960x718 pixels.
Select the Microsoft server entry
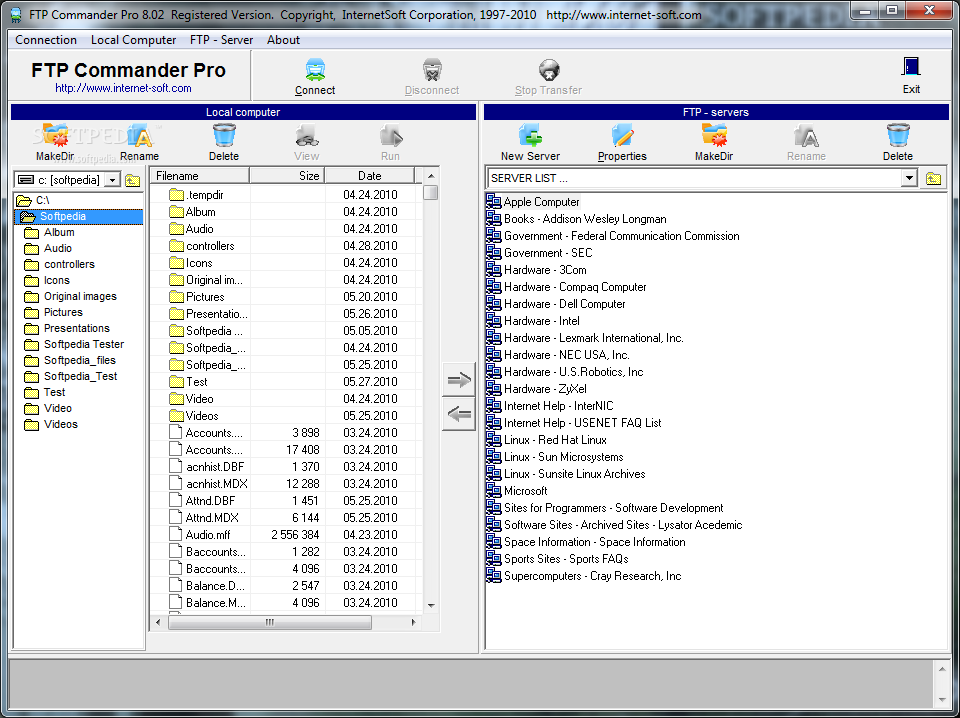525,491
